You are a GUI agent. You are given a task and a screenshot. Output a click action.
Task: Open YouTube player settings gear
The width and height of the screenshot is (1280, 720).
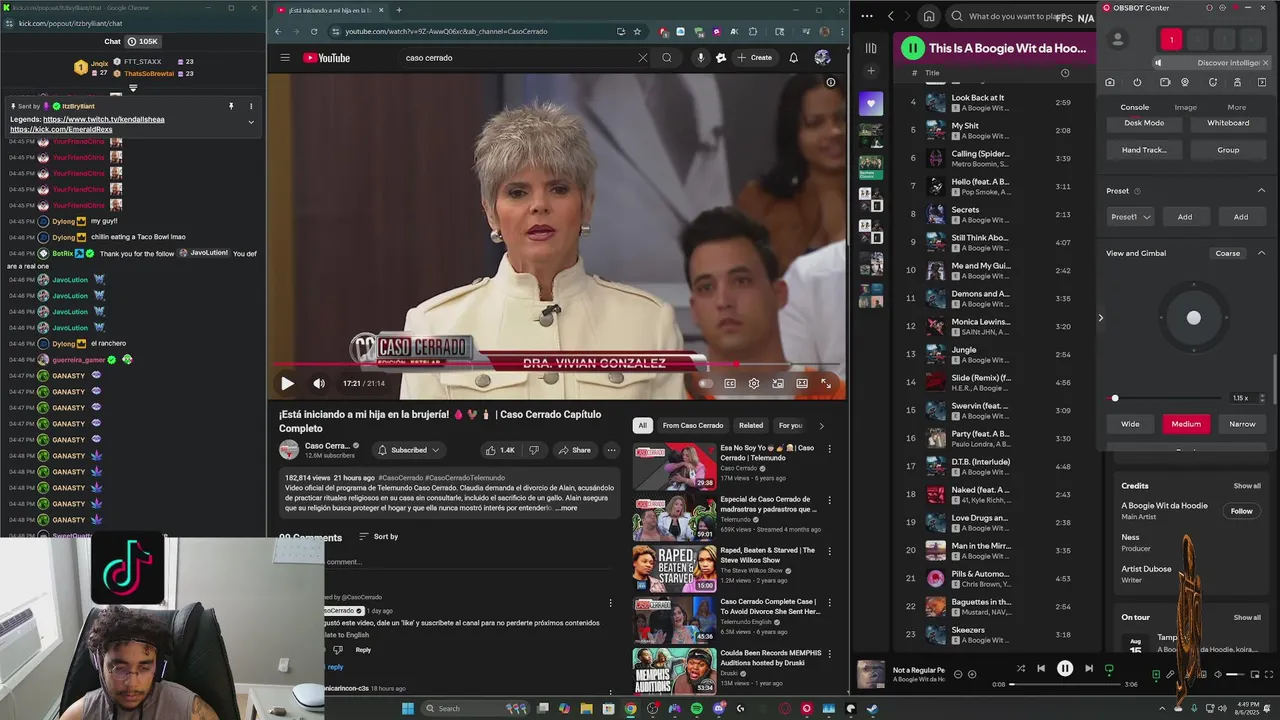pos(754,383)
